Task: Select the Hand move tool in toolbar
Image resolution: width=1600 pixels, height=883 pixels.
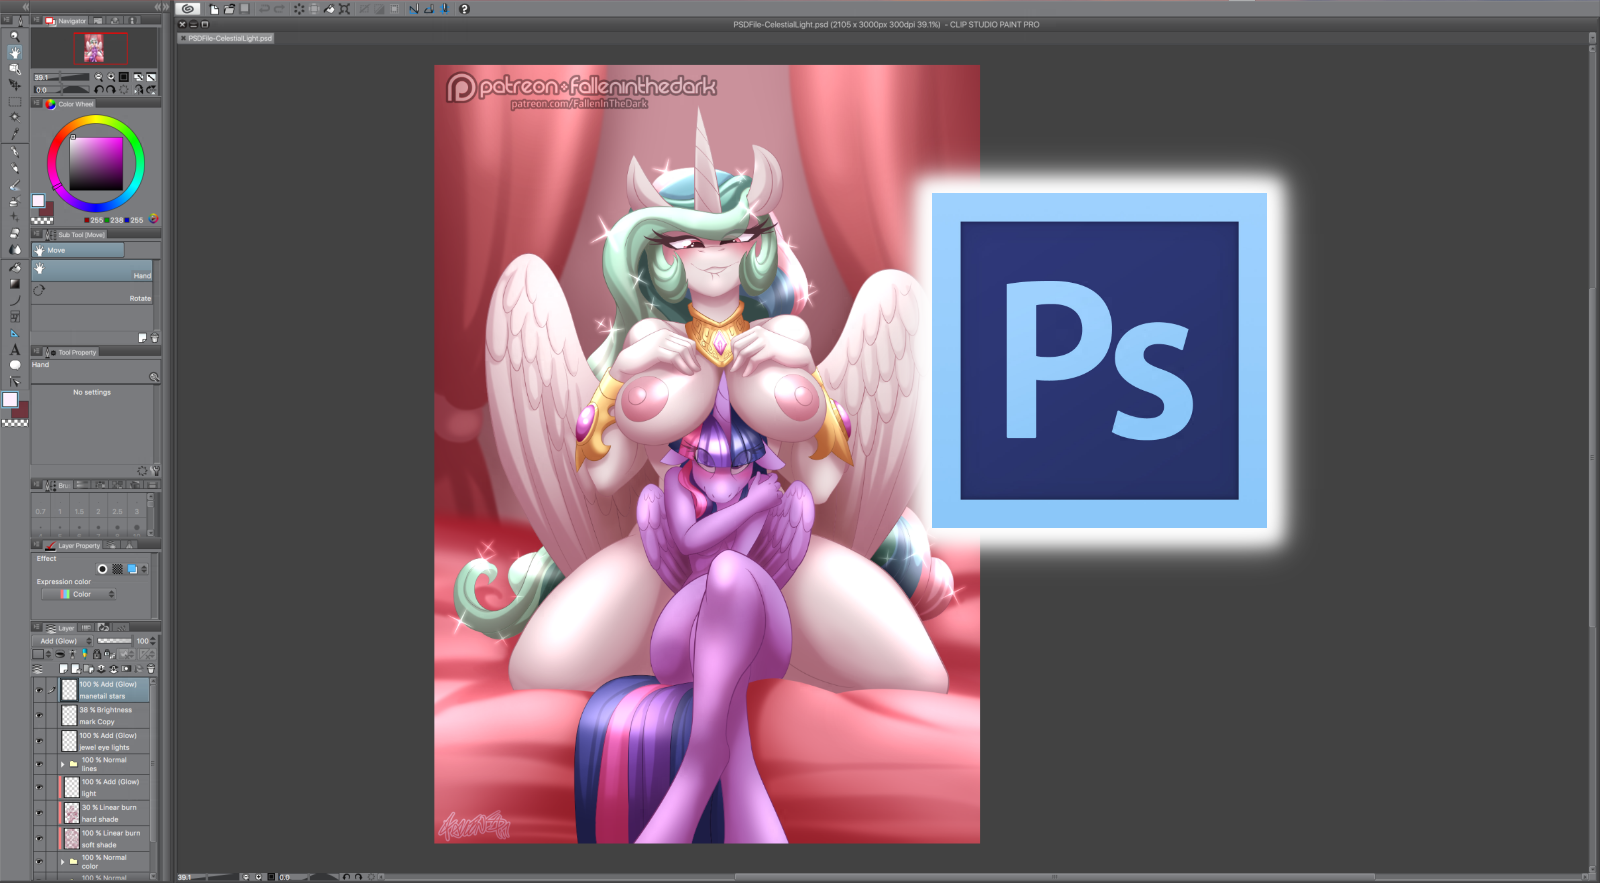Action: [x=14, y=52]
